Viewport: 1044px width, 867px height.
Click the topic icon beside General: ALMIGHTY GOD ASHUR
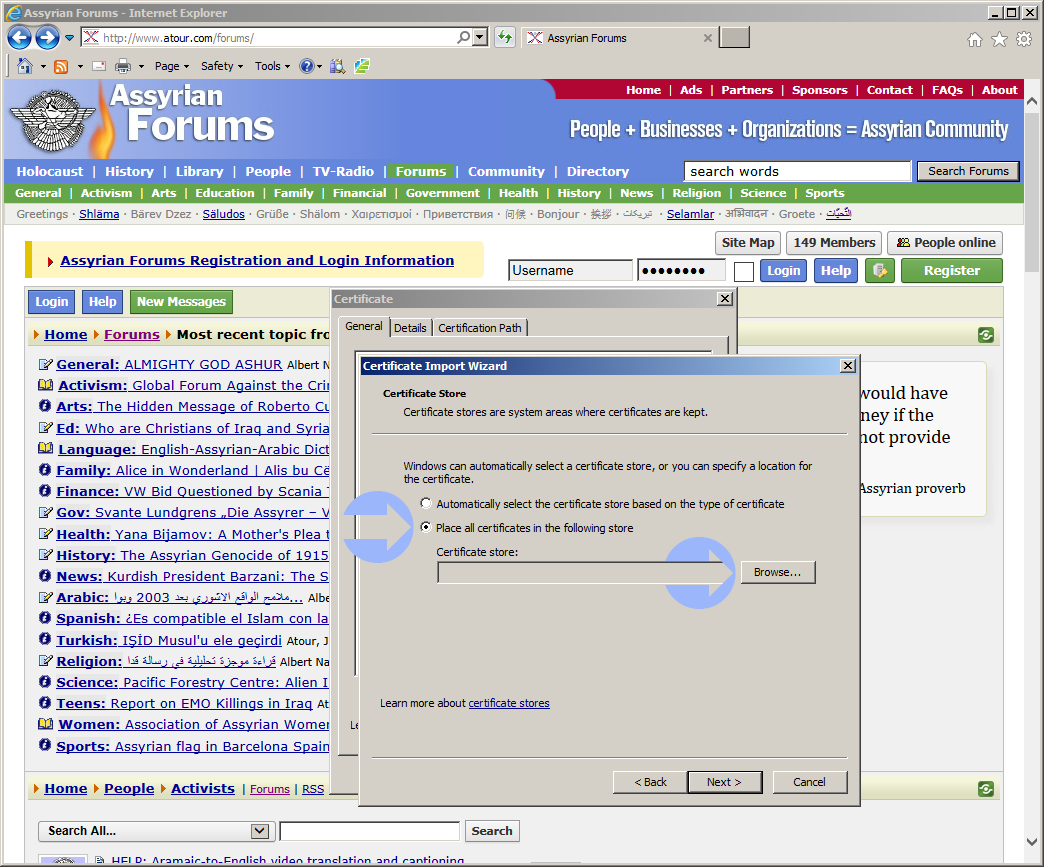[45, 364]
